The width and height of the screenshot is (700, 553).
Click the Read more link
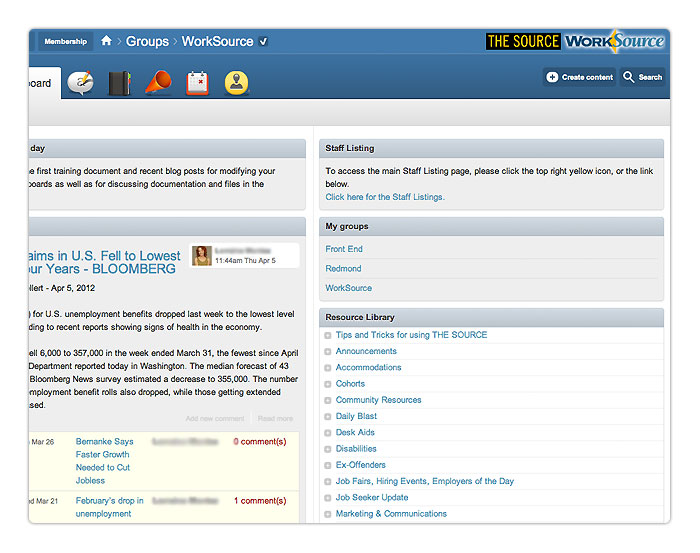pos(275,419)
